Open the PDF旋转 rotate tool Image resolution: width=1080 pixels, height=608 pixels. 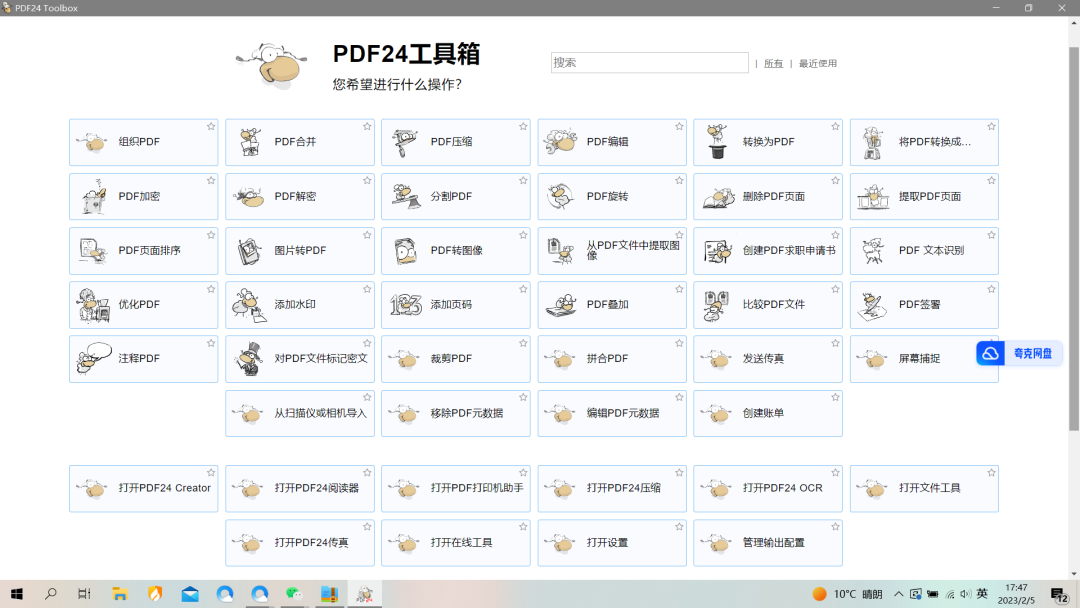click(x=612, y=196)
